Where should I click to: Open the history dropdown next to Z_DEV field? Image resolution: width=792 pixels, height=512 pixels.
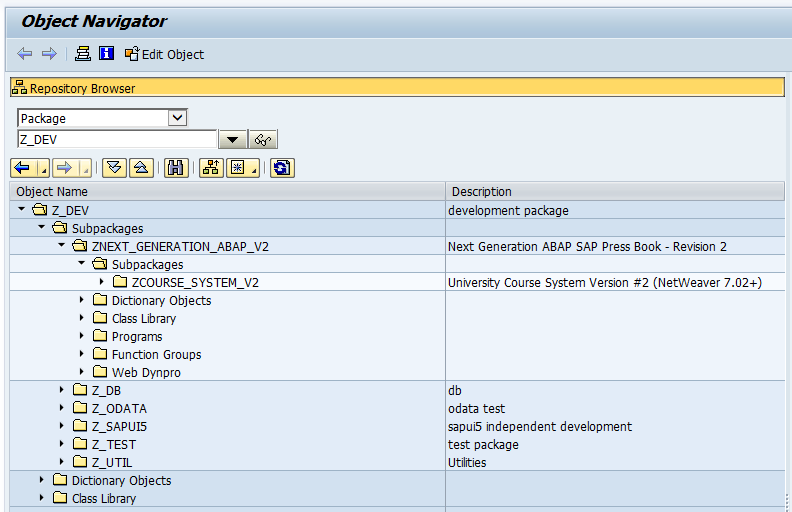click(x=232, y=140)
